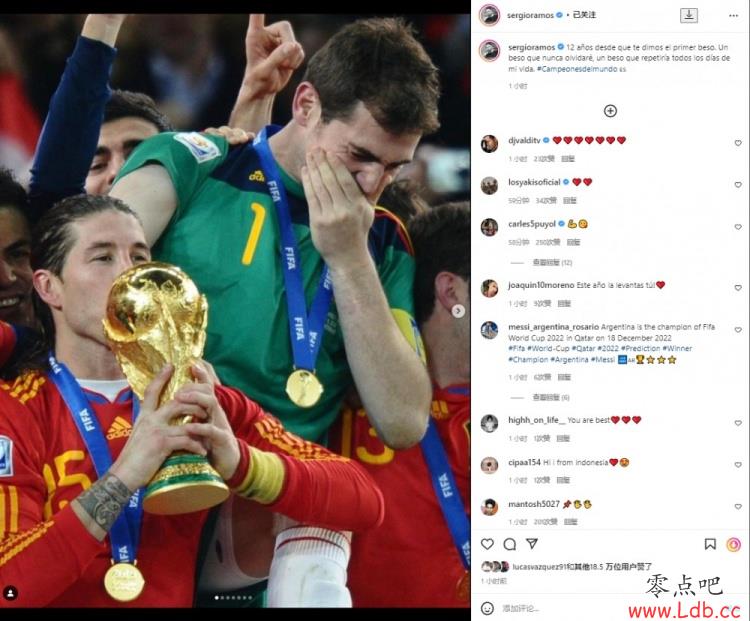Screen dimensions: 750x621
Task: Go to next photo with arrow
Action: (x=458, y=311)
